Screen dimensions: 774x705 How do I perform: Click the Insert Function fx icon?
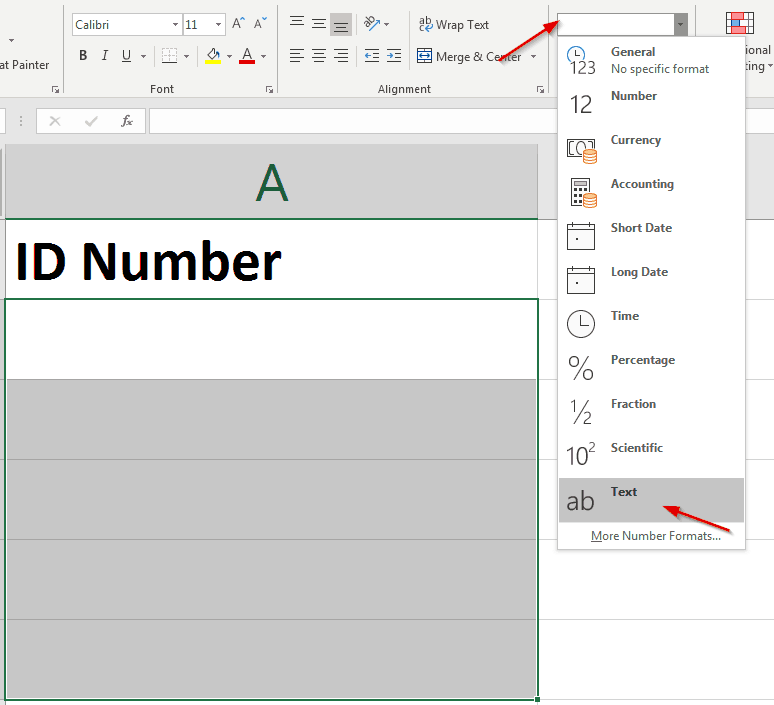pyautogui.click(x=127, y=121)
